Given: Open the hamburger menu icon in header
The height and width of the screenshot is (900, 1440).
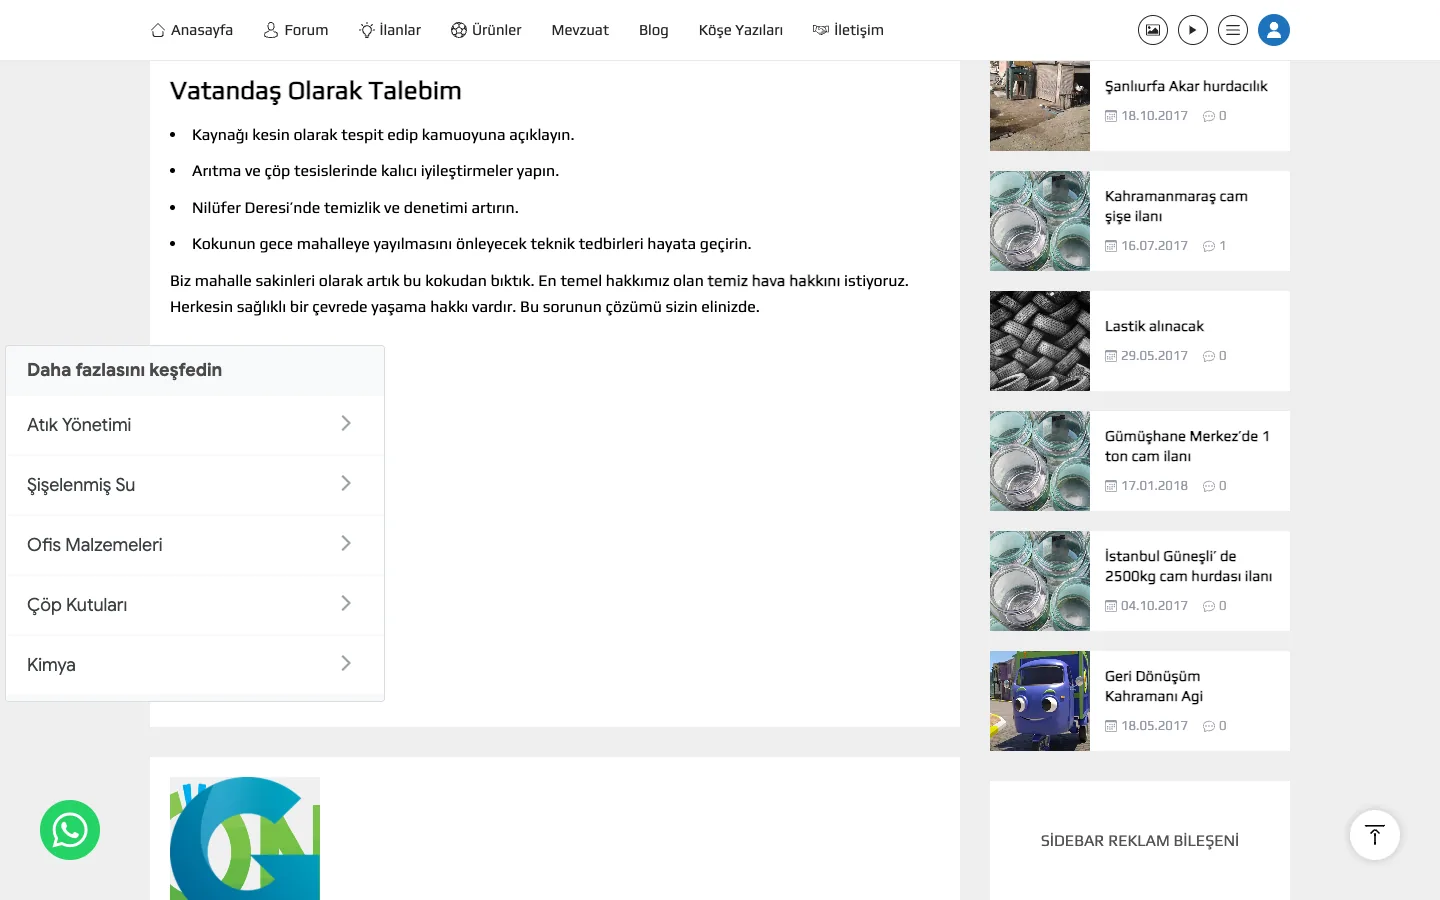Looking at the screenshot, I should (1233, 30).
